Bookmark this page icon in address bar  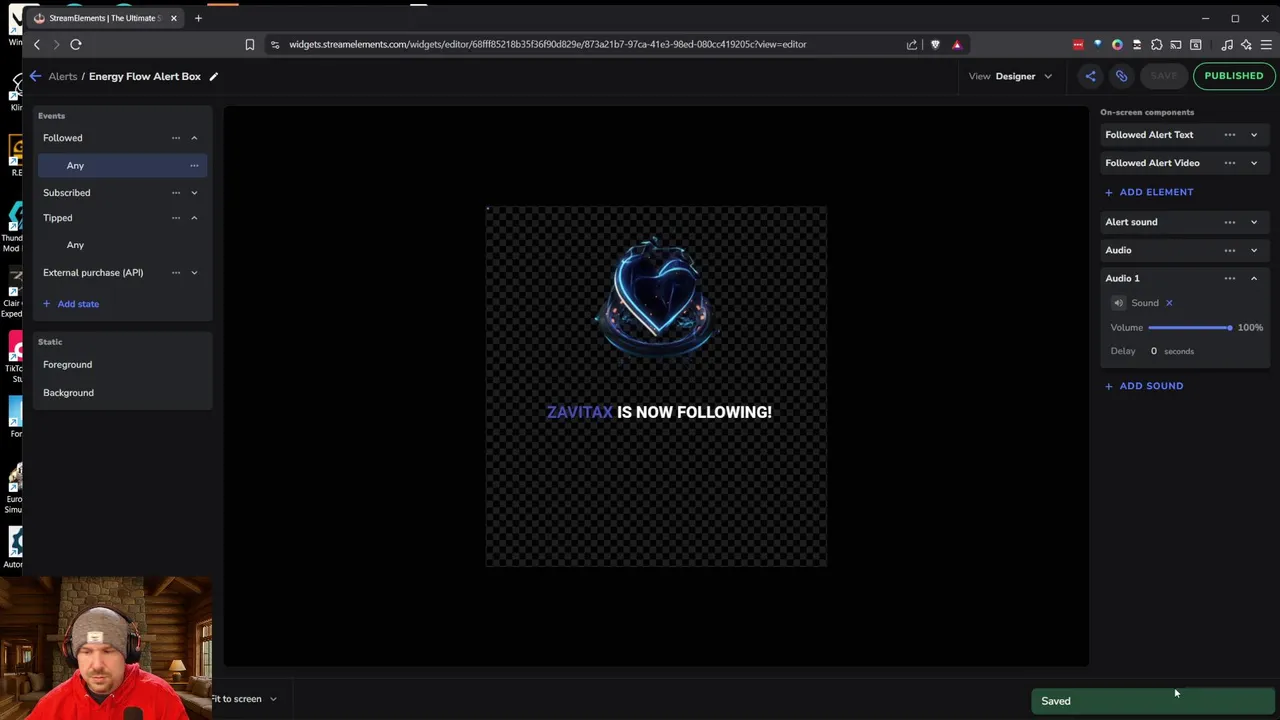[x=250, y=44]
